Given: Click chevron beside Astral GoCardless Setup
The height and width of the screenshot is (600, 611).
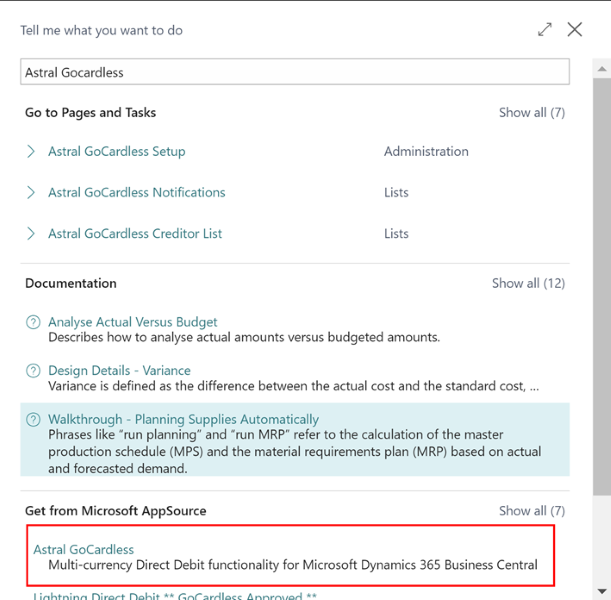Looking at the screenshot, I should pos(32,152).
